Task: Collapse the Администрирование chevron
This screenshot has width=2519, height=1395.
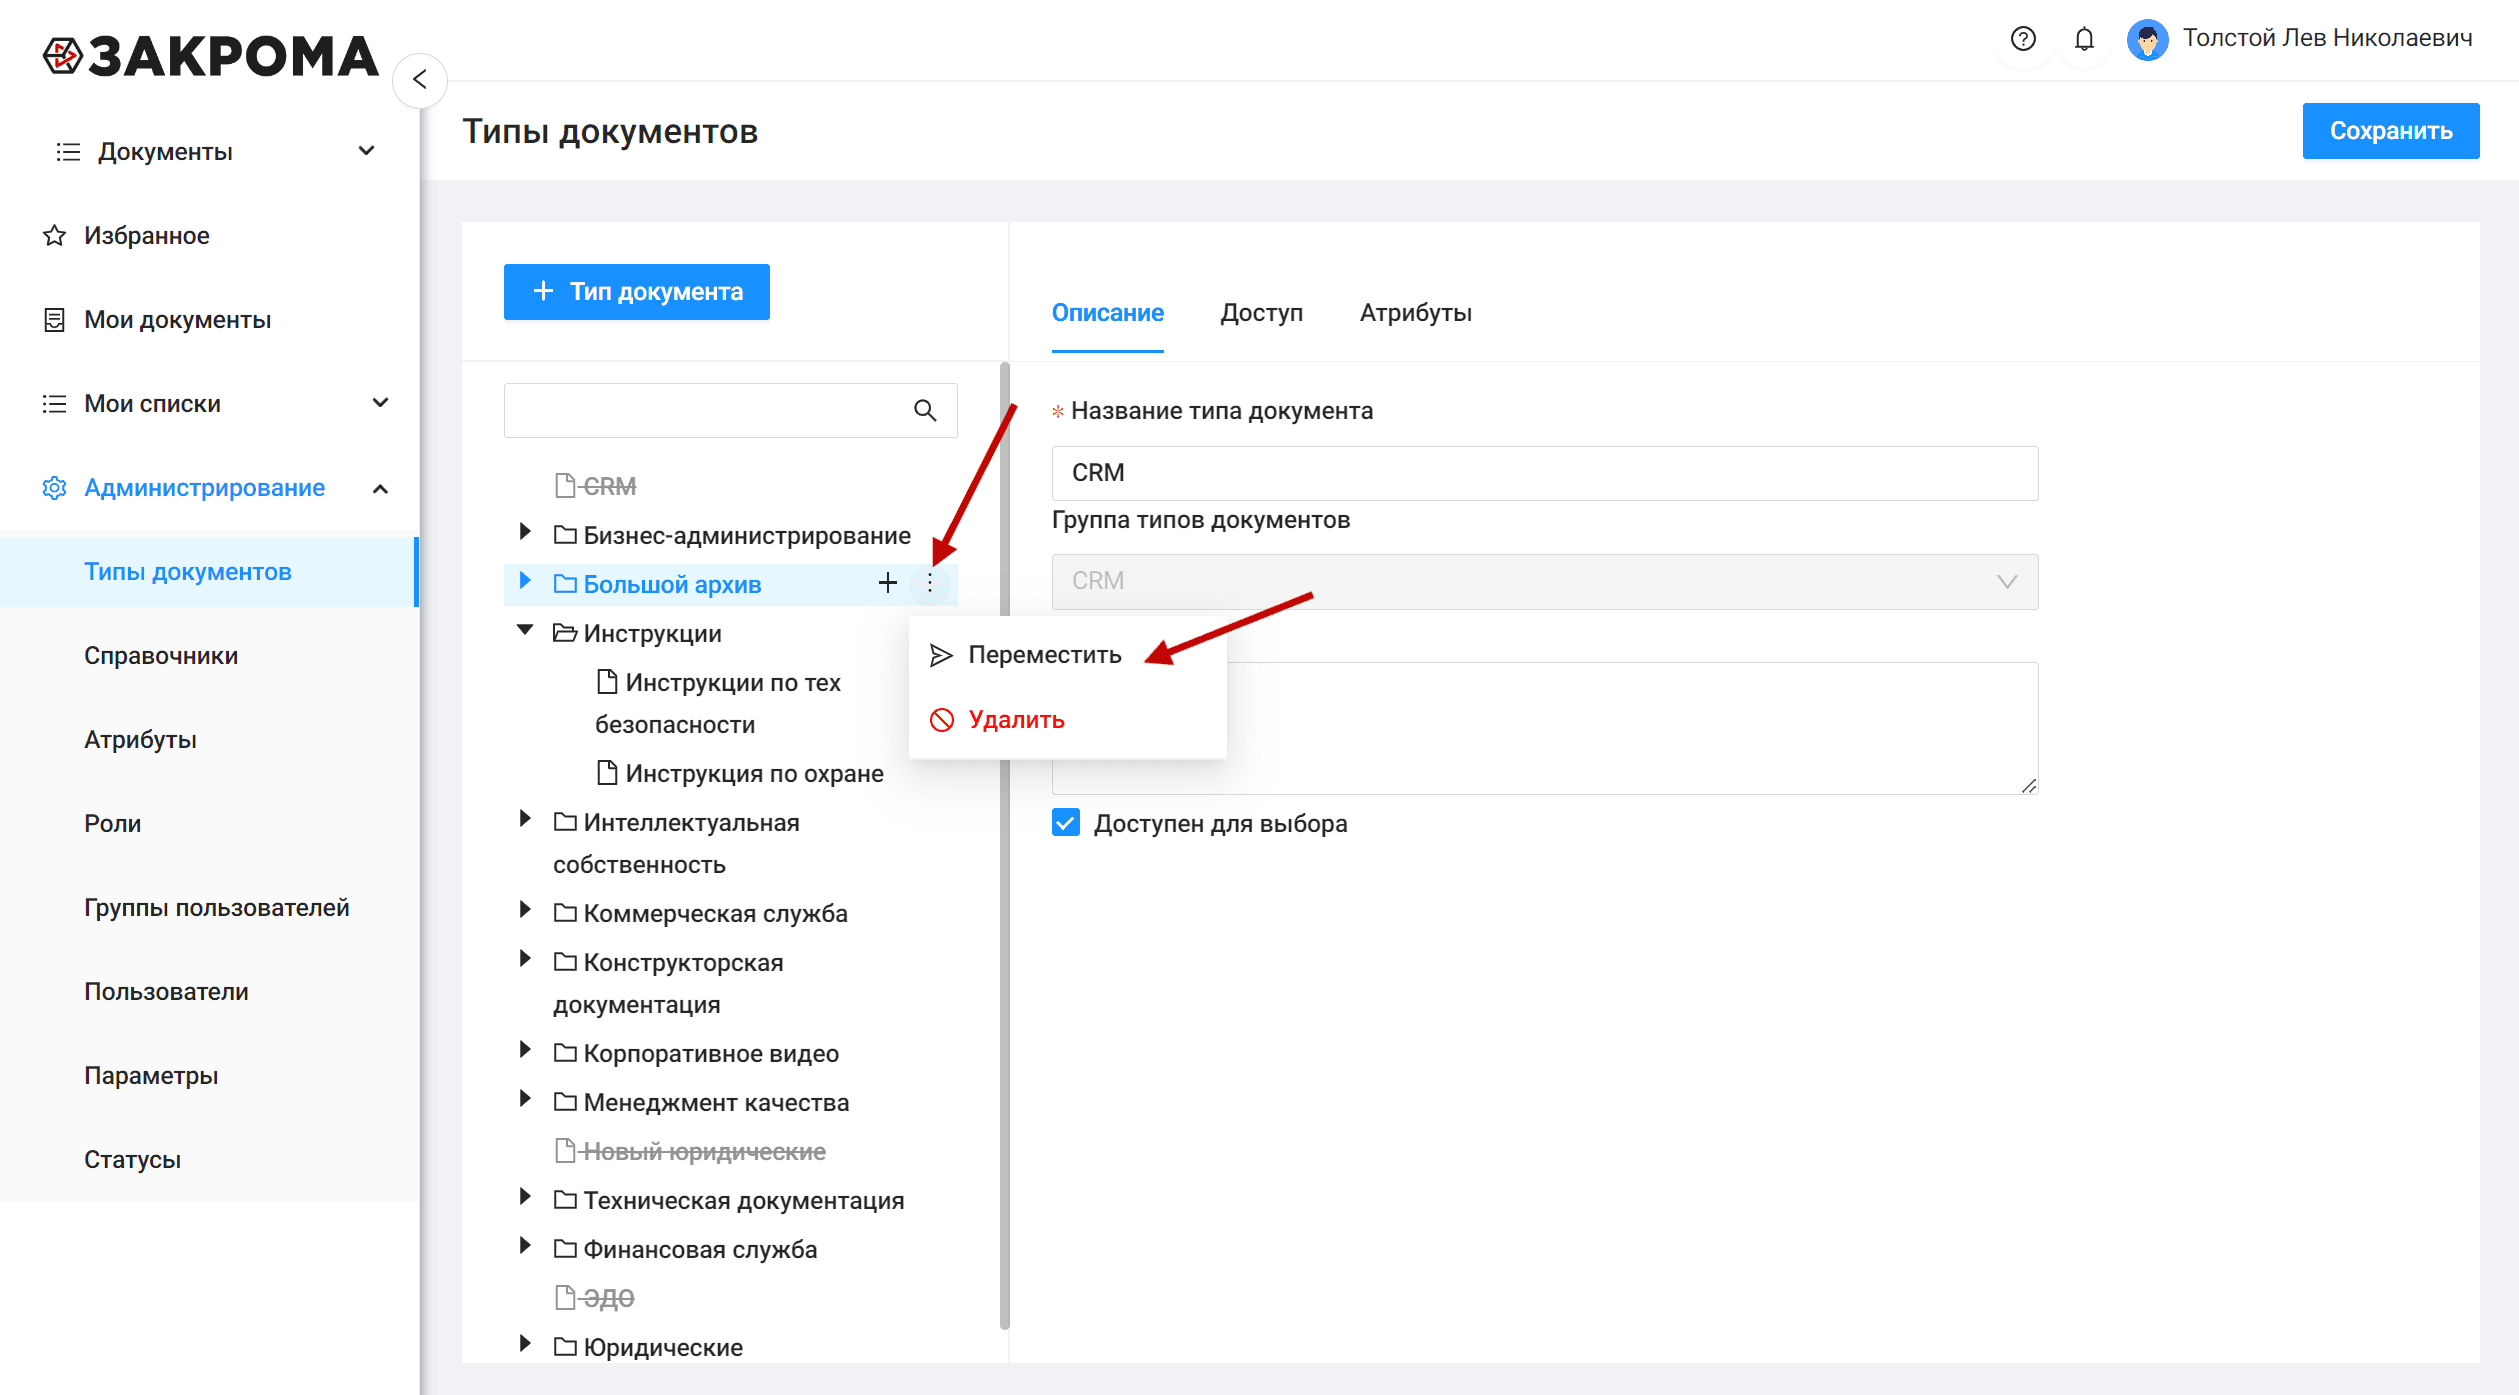Action: click(x=381, y=489)
